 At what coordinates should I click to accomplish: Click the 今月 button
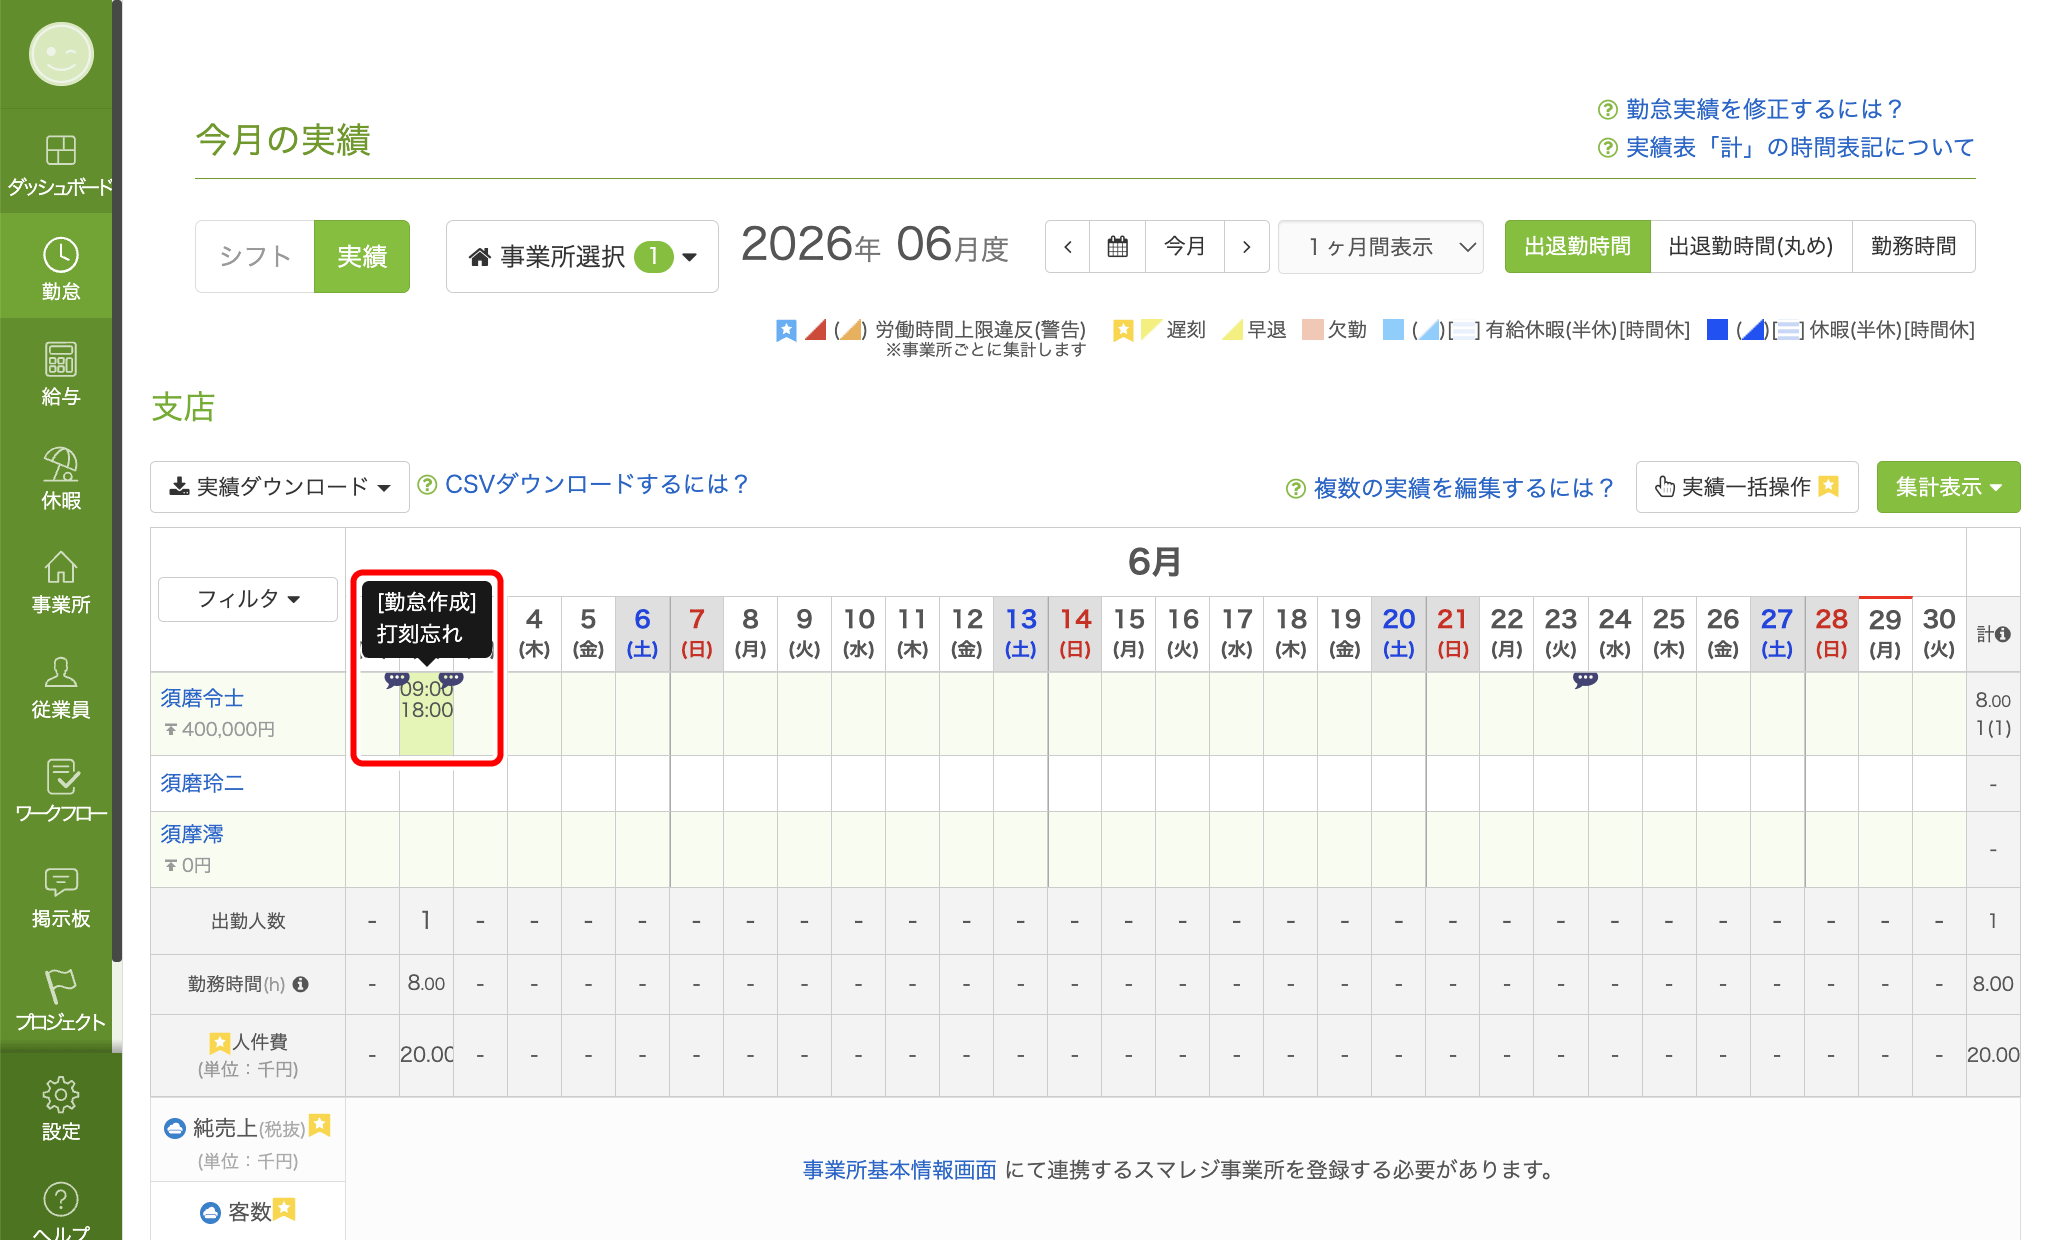(1185, 247)
